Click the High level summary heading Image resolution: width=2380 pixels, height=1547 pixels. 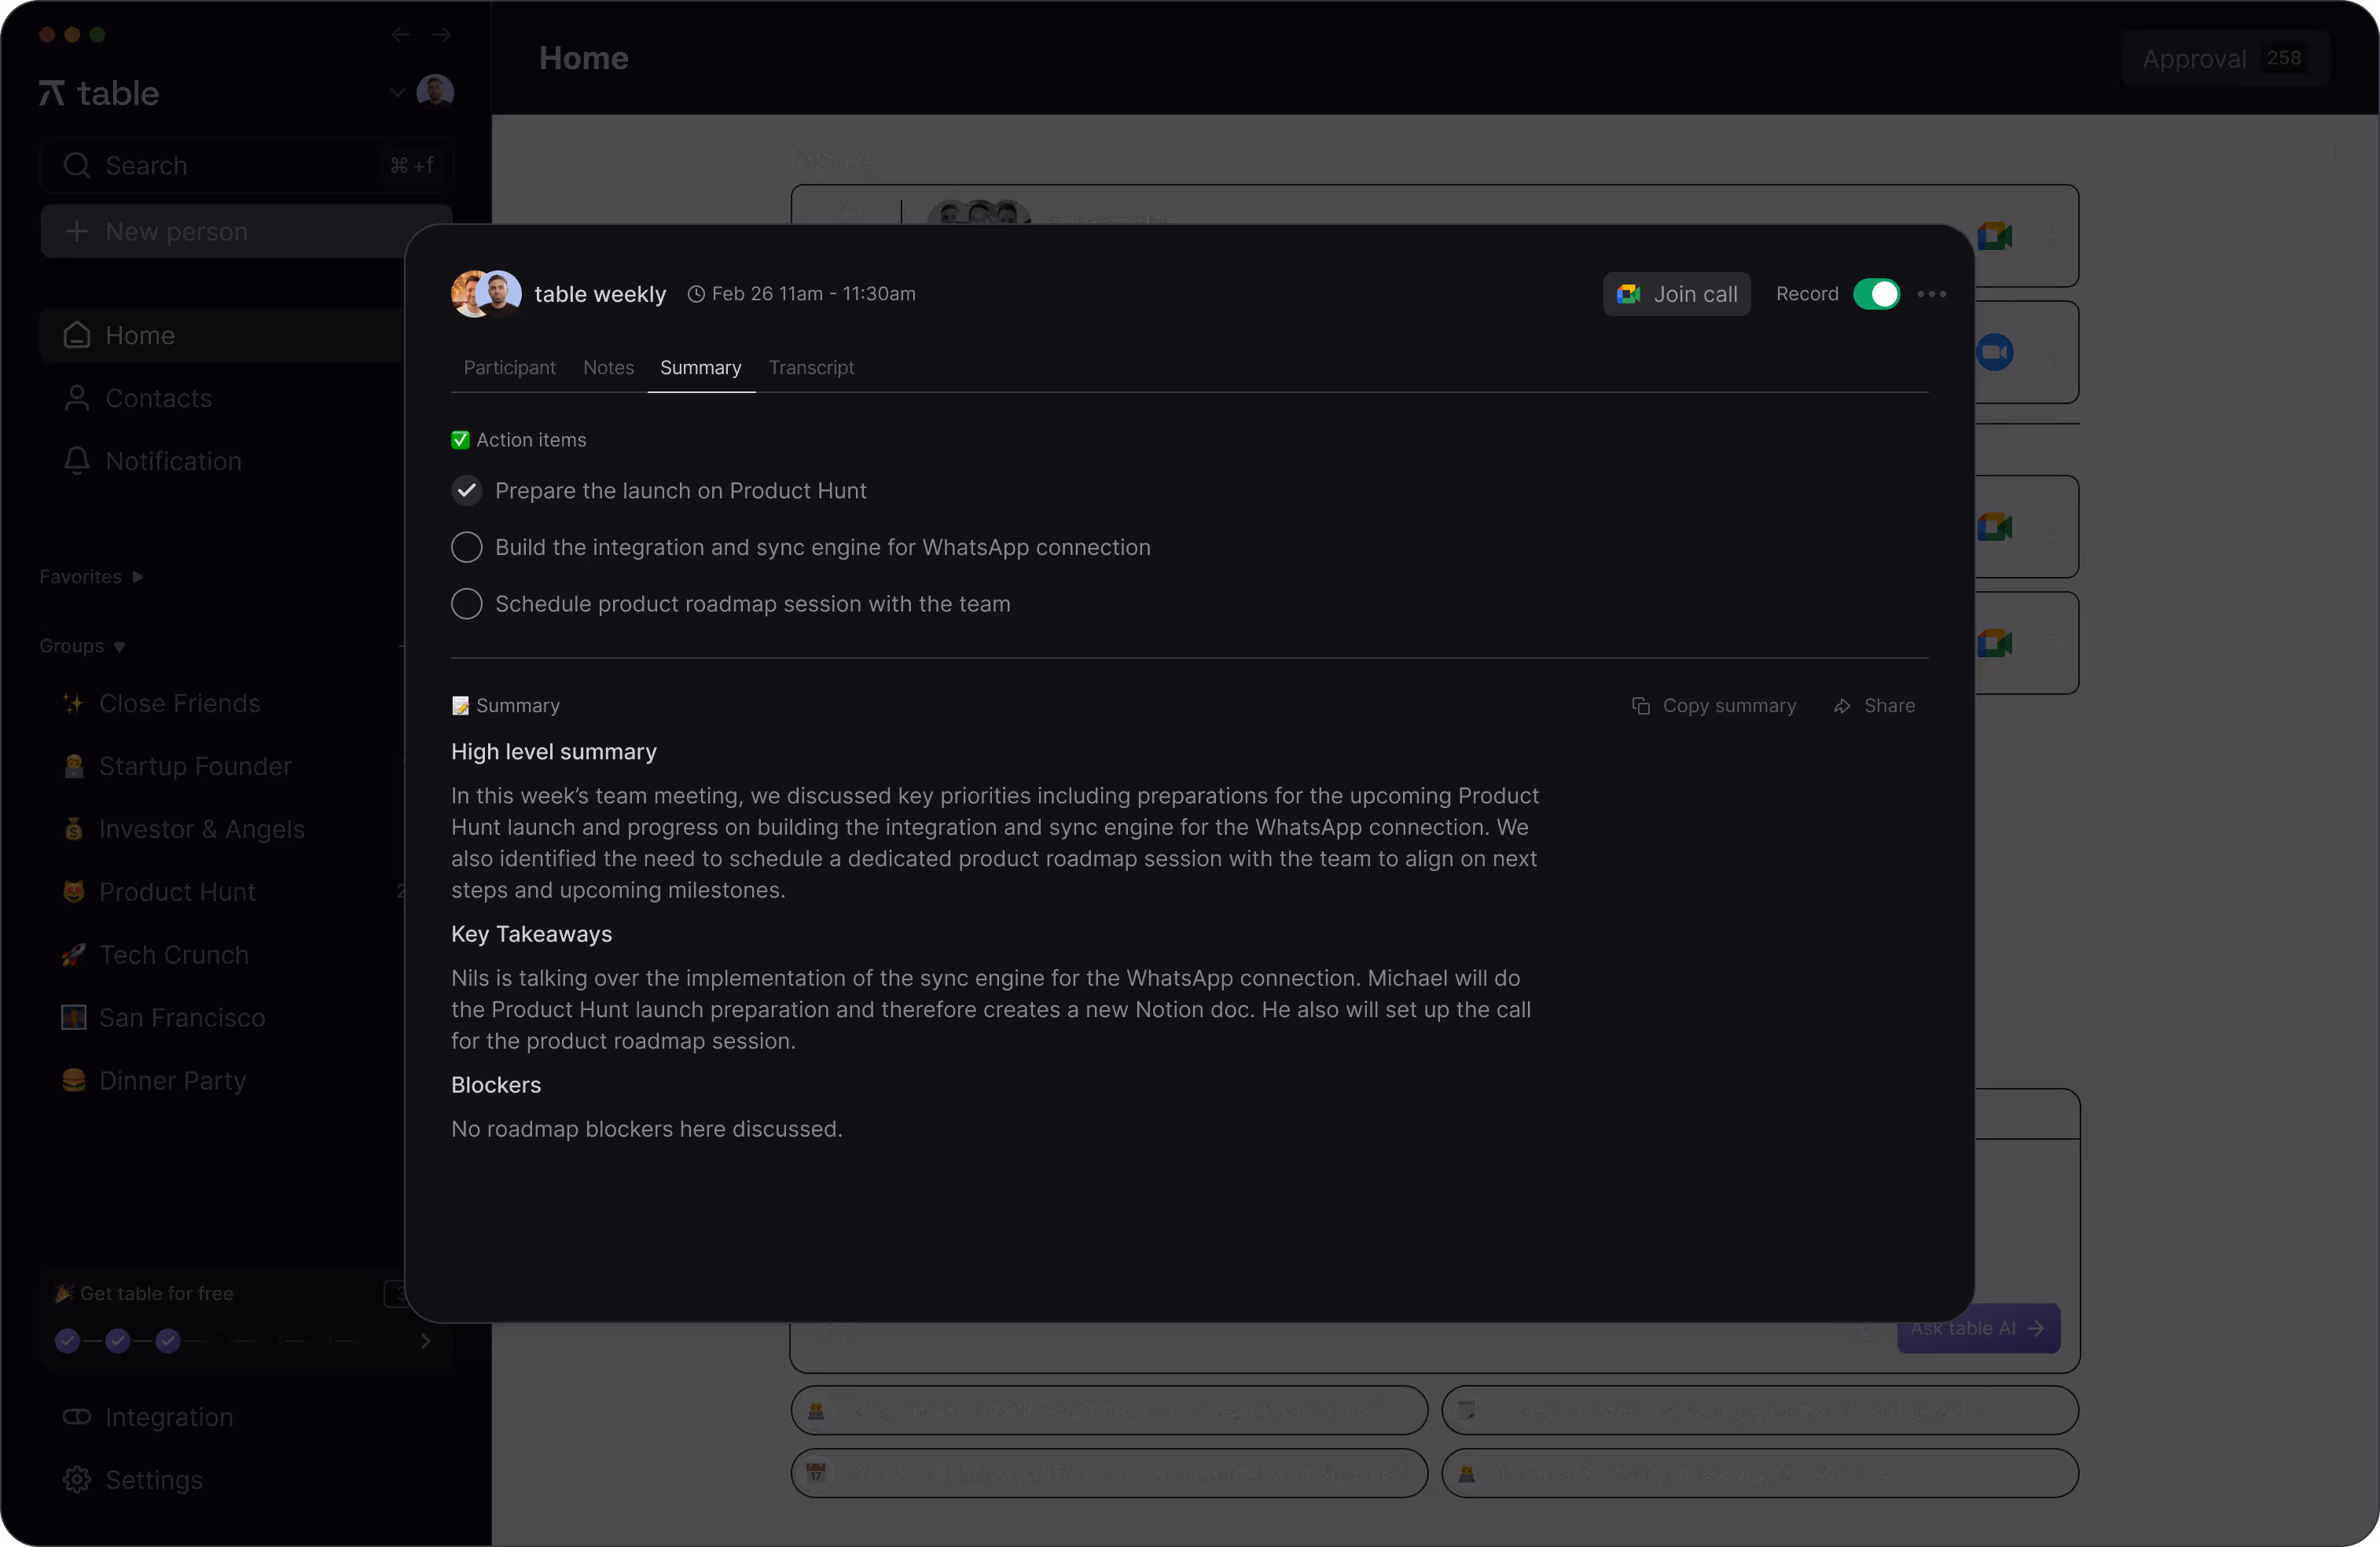click(554, 752)
